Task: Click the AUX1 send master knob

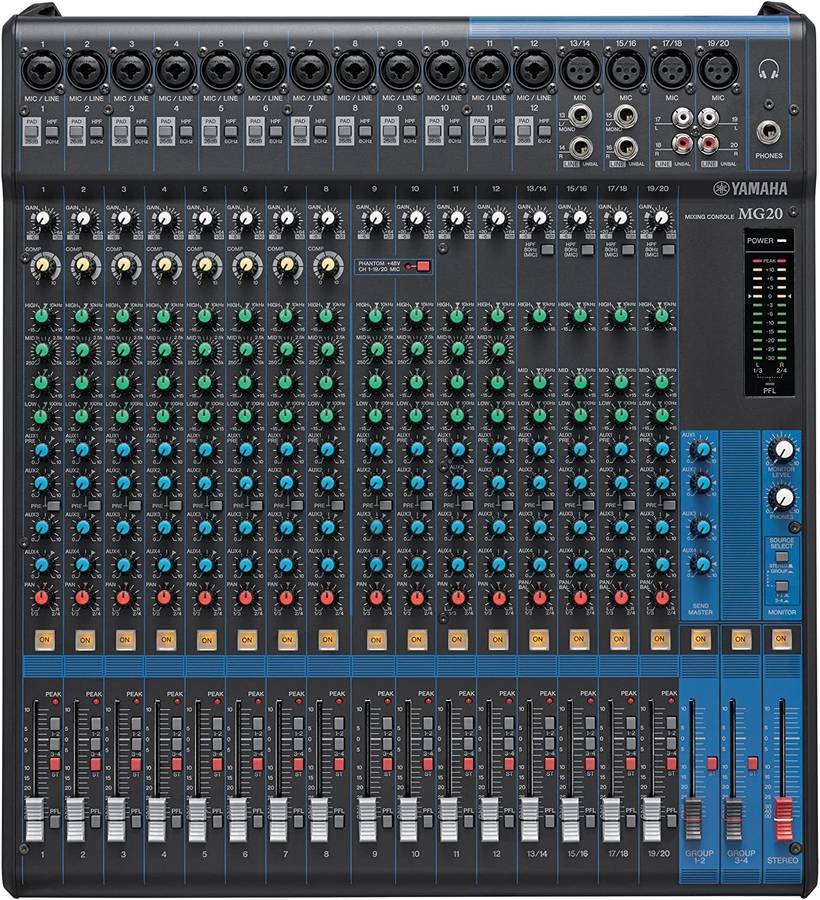Action: point(703,450)
